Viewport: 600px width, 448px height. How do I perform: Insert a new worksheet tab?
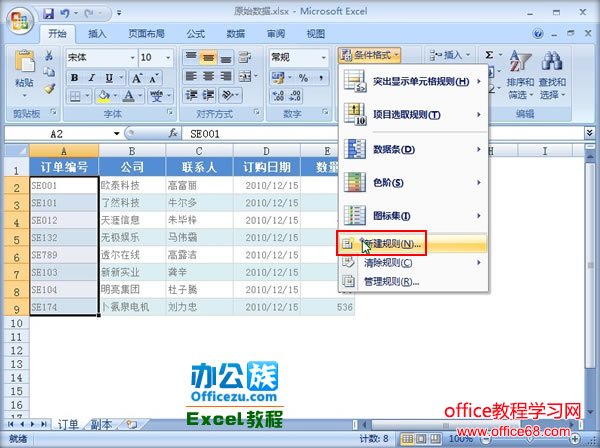(x=132, y=424)
